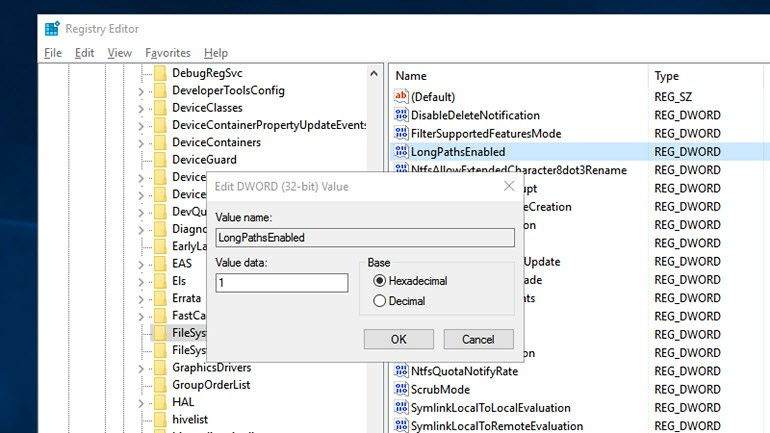Screen dimensions: 770x433
Task: Select the NtfsQuotaNotifyRate value name
Action: [465, 371]
